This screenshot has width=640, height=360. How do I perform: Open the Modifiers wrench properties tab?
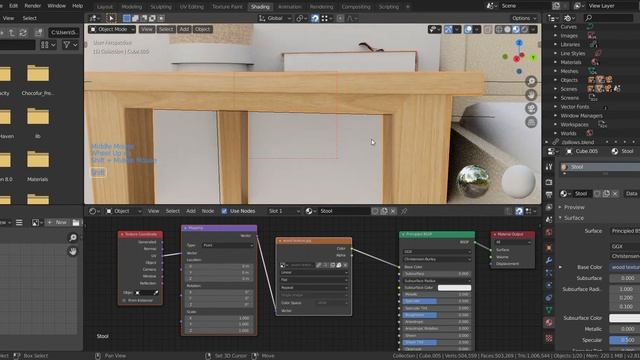click(549, 260)
